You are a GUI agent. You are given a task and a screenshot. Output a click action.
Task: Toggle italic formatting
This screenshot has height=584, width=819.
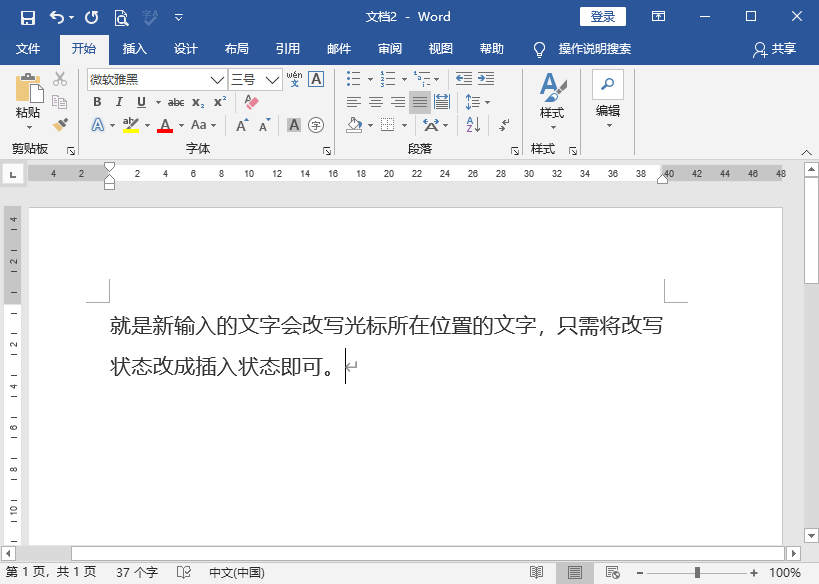tap(119, 102)
